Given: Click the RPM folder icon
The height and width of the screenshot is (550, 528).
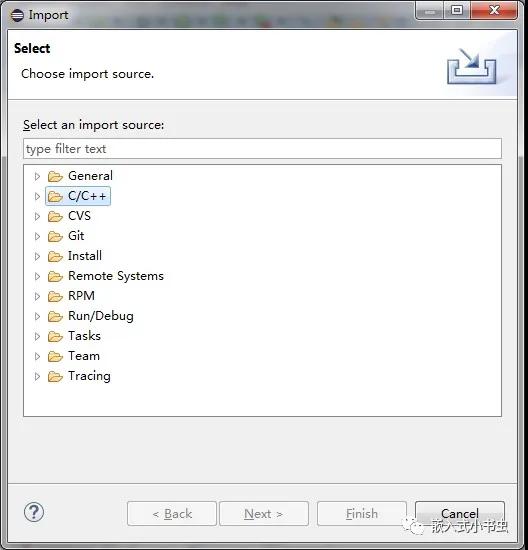Looking at the screenshot, I should [55, 296].
